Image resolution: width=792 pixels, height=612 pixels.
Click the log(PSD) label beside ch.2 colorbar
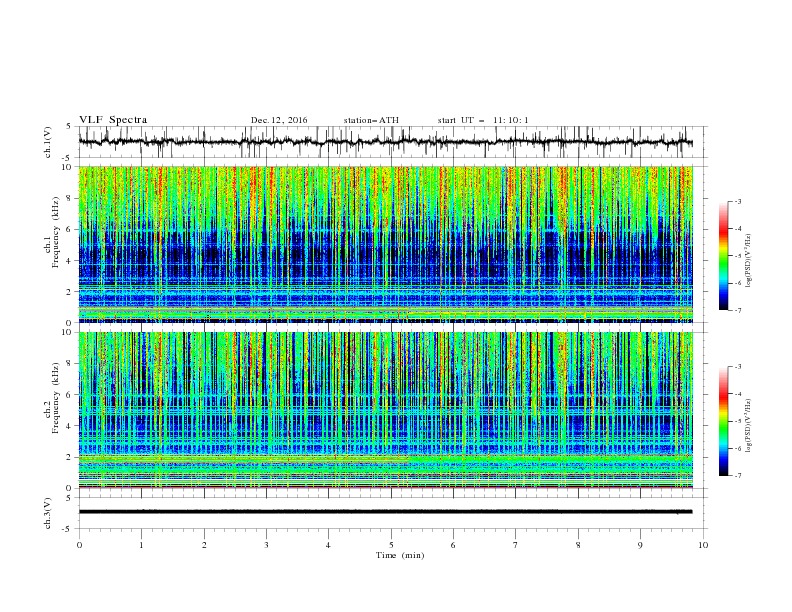(749, 426)
